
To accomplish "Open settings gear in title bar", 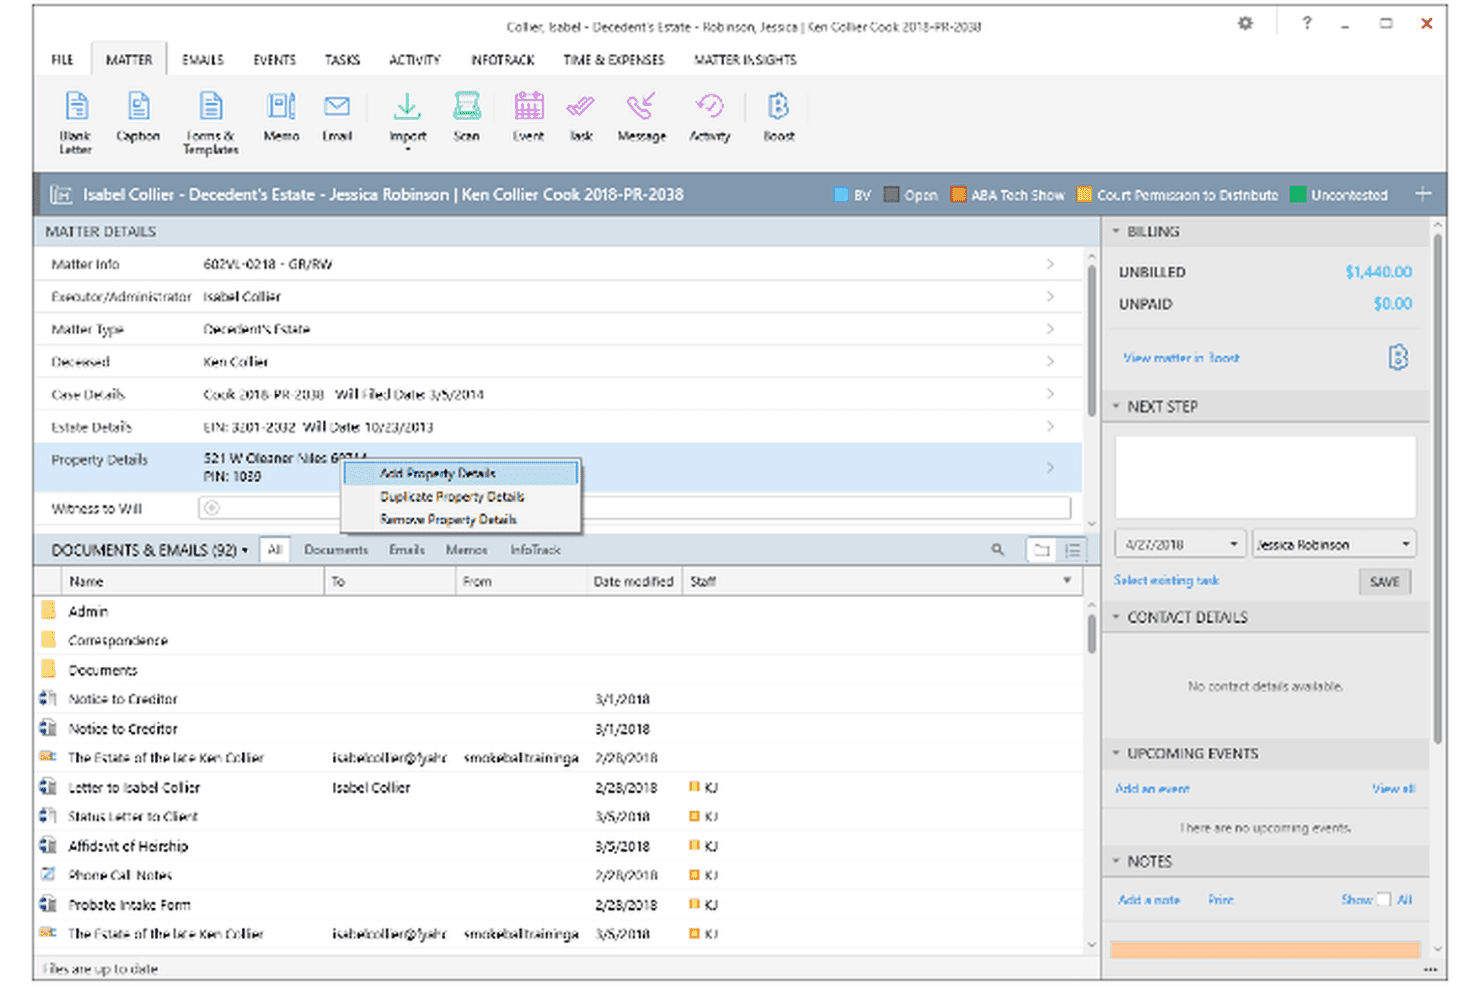I will pyautogui.click(x=1245, y=23).
